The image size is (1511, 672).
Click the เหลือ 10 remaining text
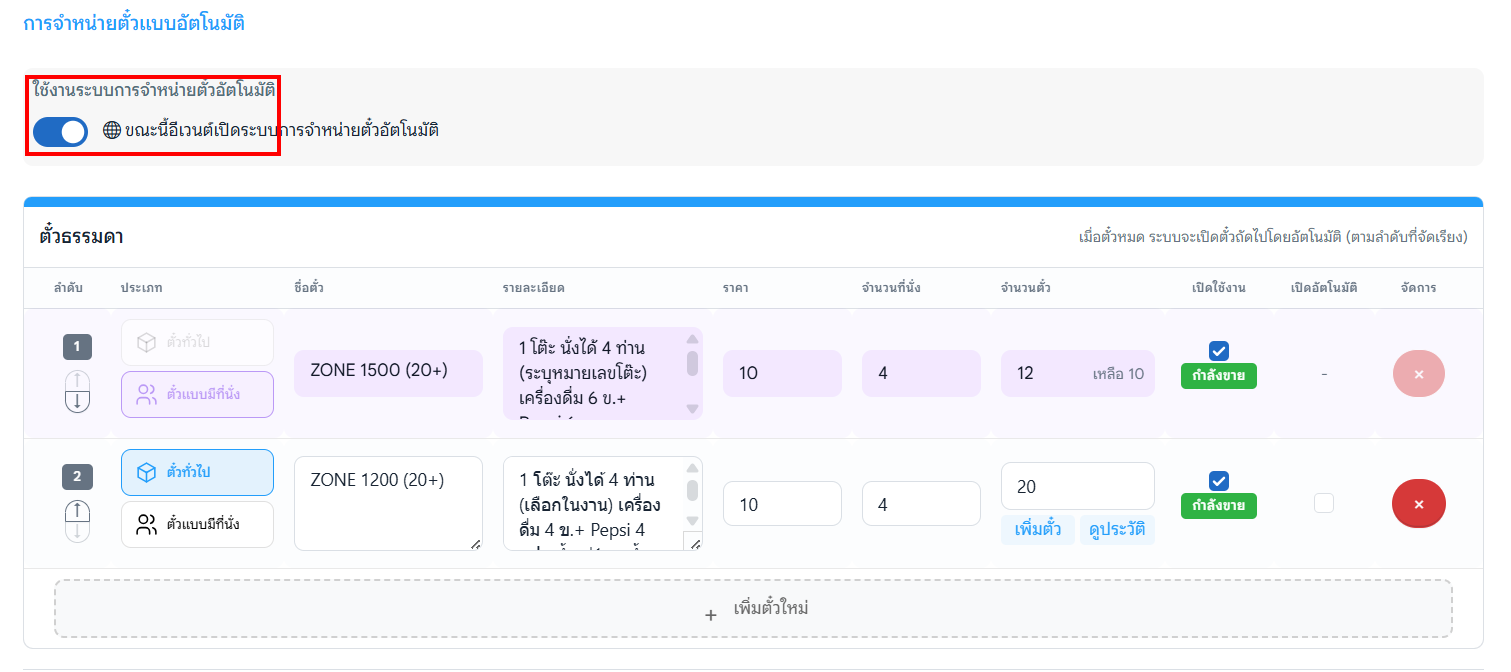click(1118, 374)
